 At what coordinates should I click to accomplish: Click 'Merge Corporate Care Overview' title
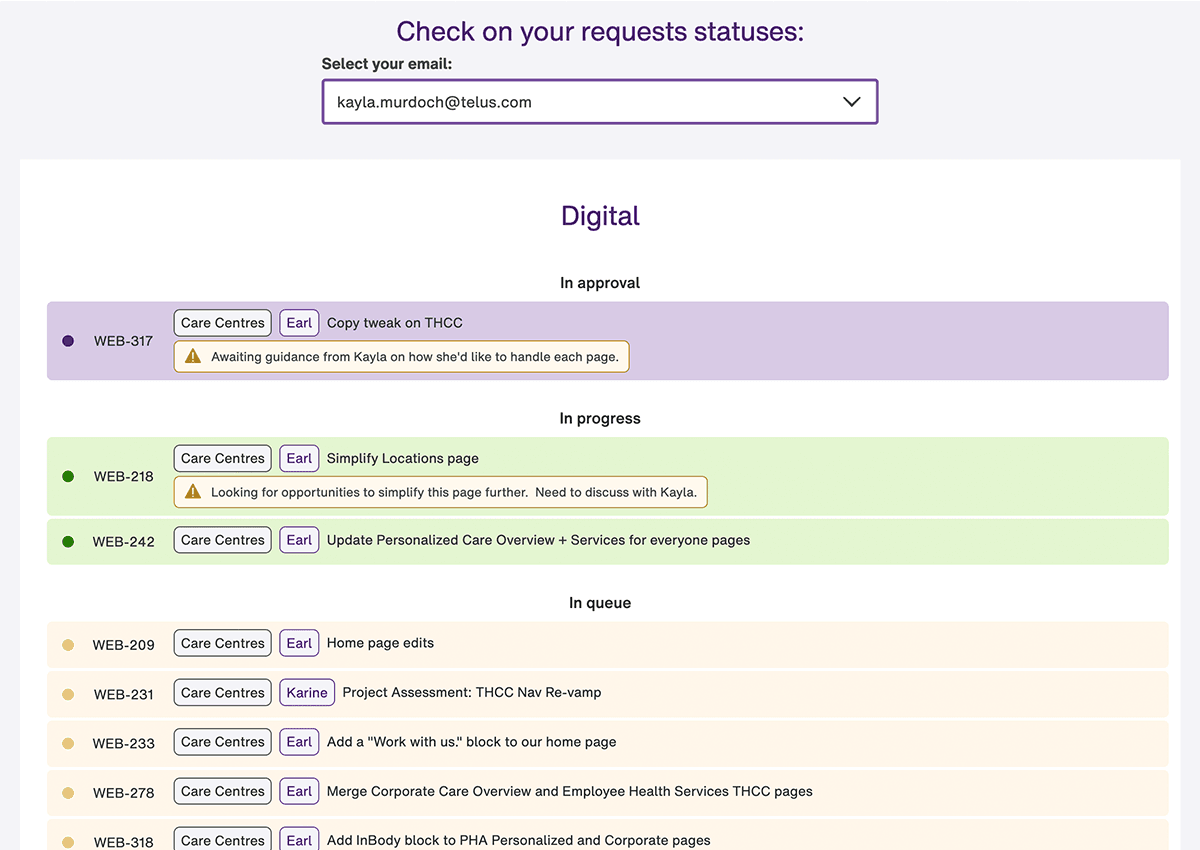[x=570, y=791]
